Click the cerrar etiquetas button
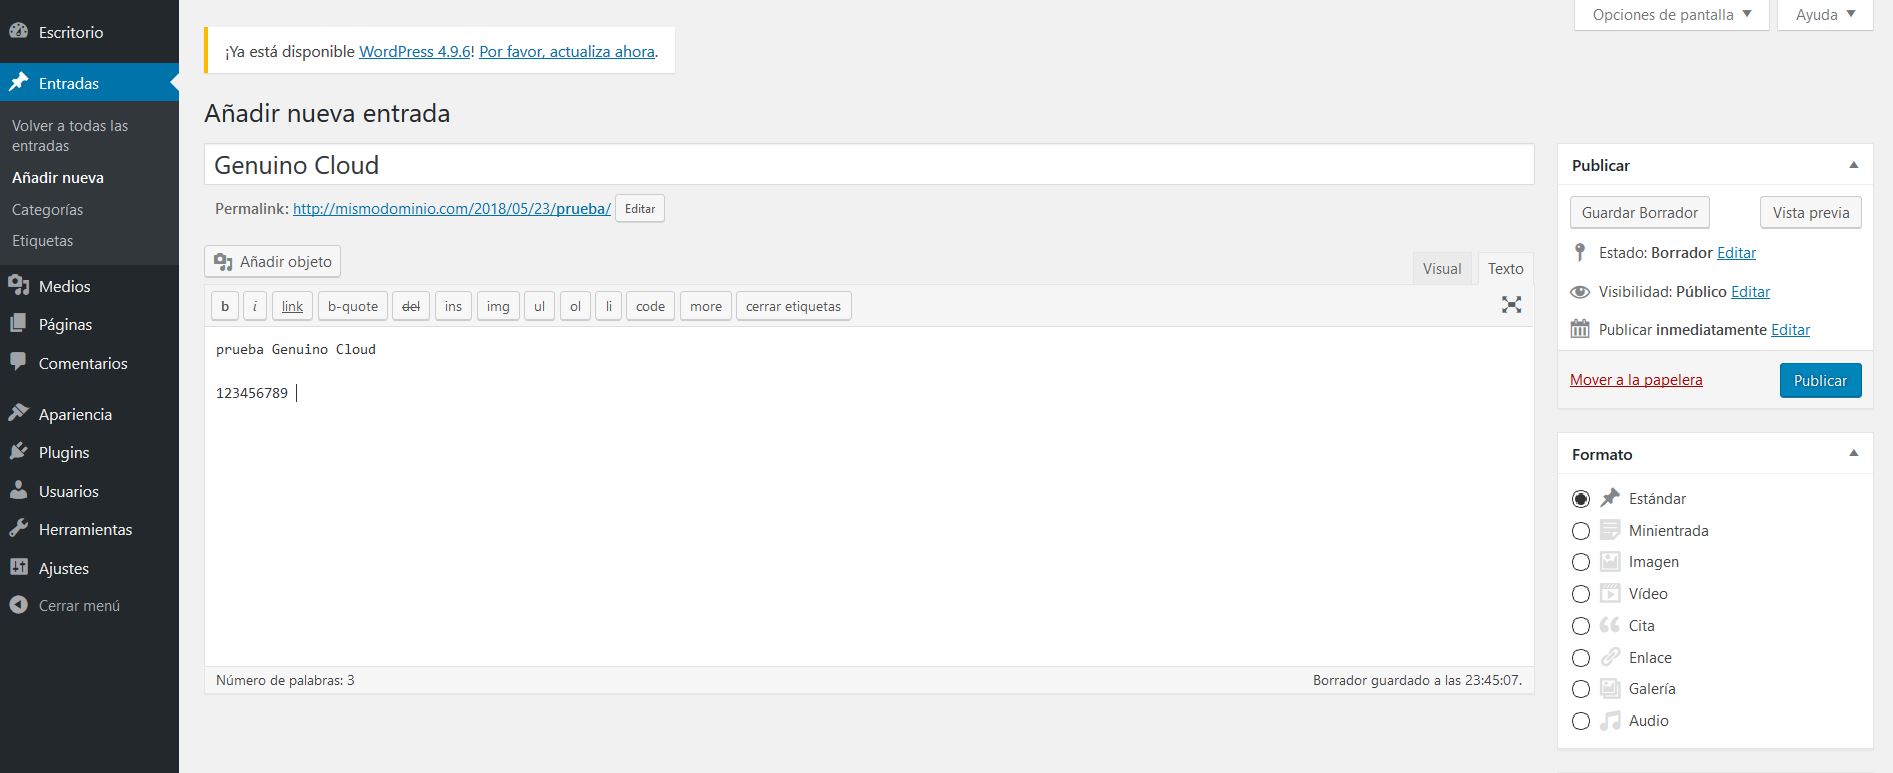 click(793, 306)
